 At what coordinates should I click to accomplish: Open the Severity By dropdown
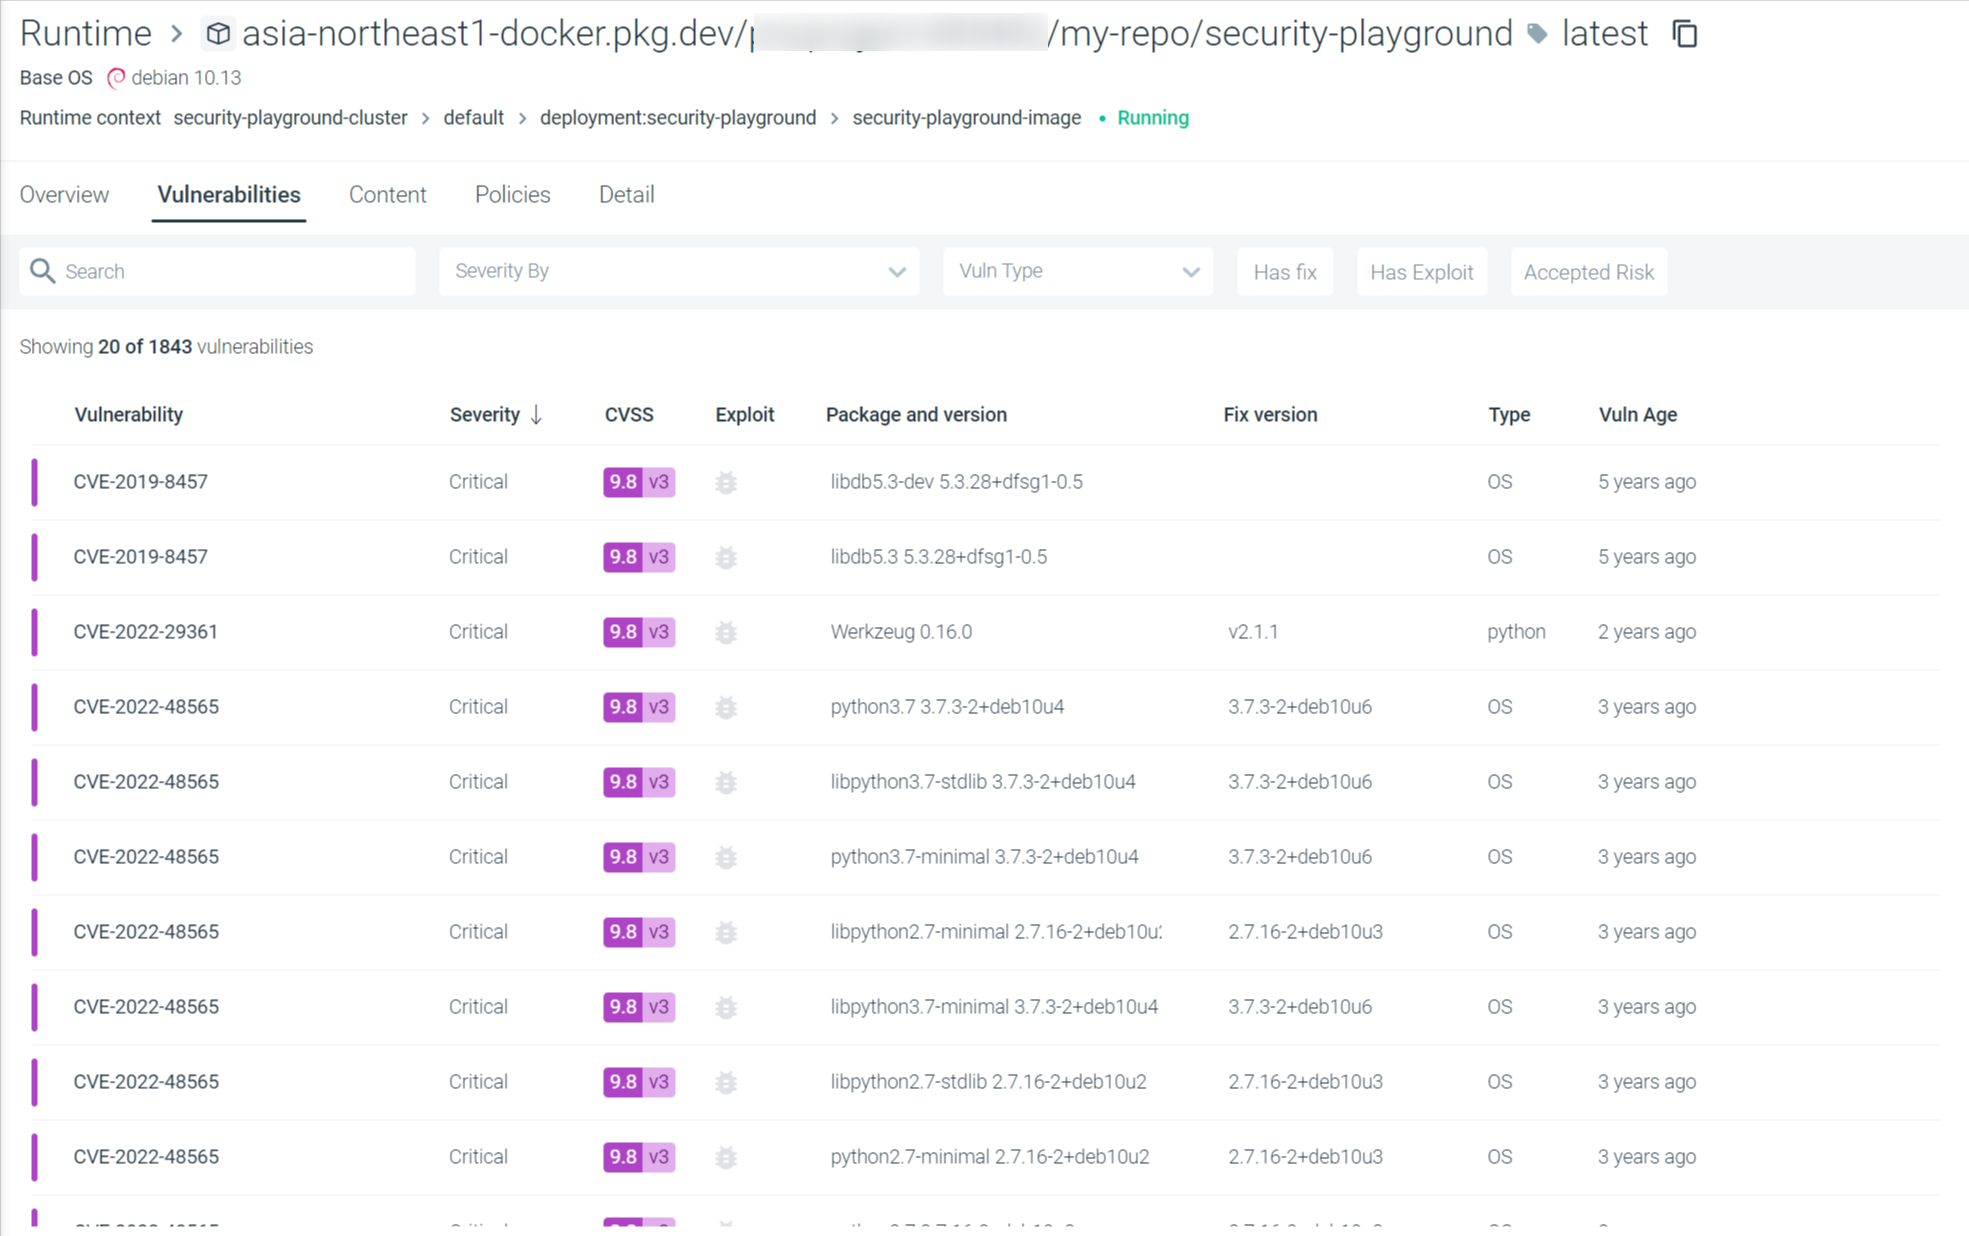(678, 271)
